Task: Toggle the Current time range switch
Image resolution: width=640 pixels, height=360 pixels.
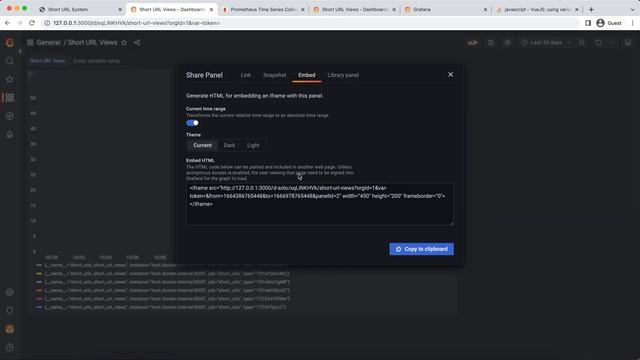Action: pyautogui.click(x=192, y=123)
